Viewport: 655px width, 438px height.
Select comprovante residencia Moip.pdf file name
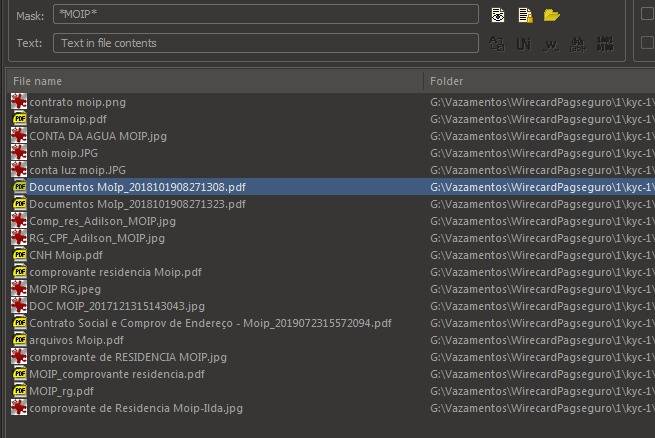(115, 272)
